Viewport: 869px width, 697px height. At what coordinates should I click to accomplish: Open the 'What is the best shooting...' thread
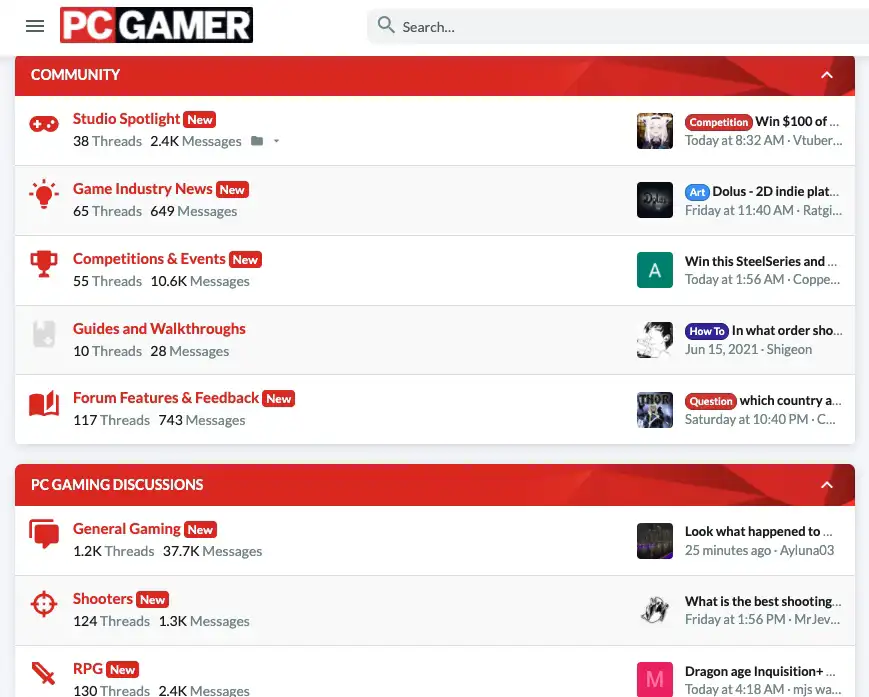[763, 601]
